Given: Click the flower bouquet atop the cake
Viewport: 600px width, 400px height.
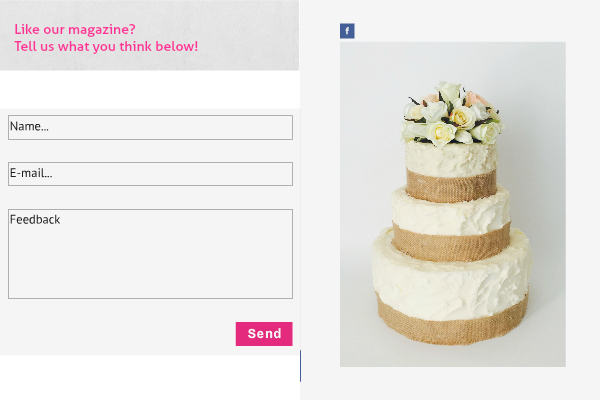Looking at the screenshot, I should (x=452, y=114).
